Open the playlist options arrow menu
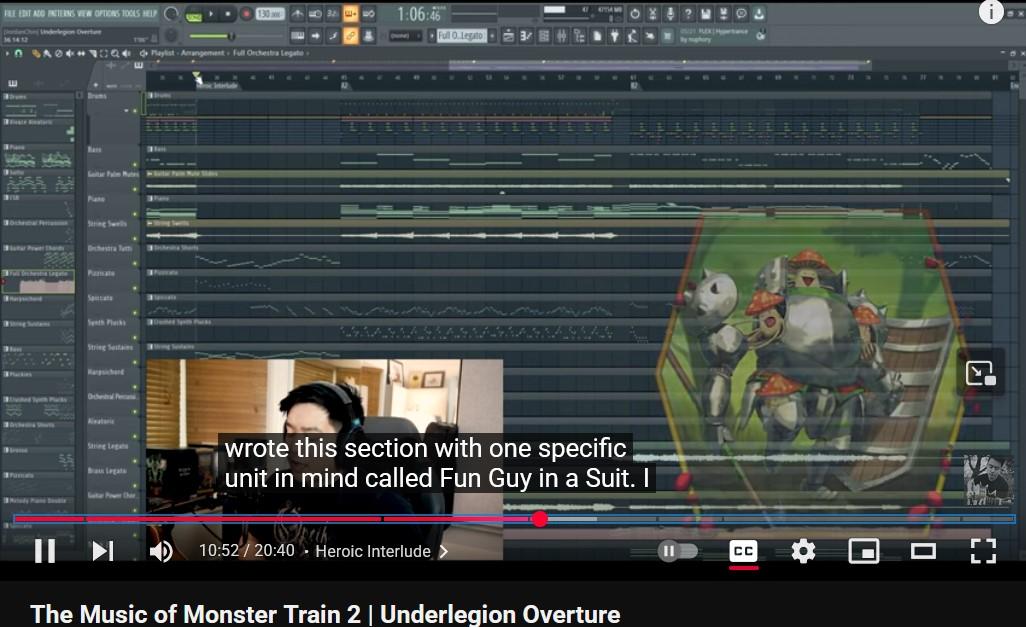The image size is (1026, 627). 7,53
